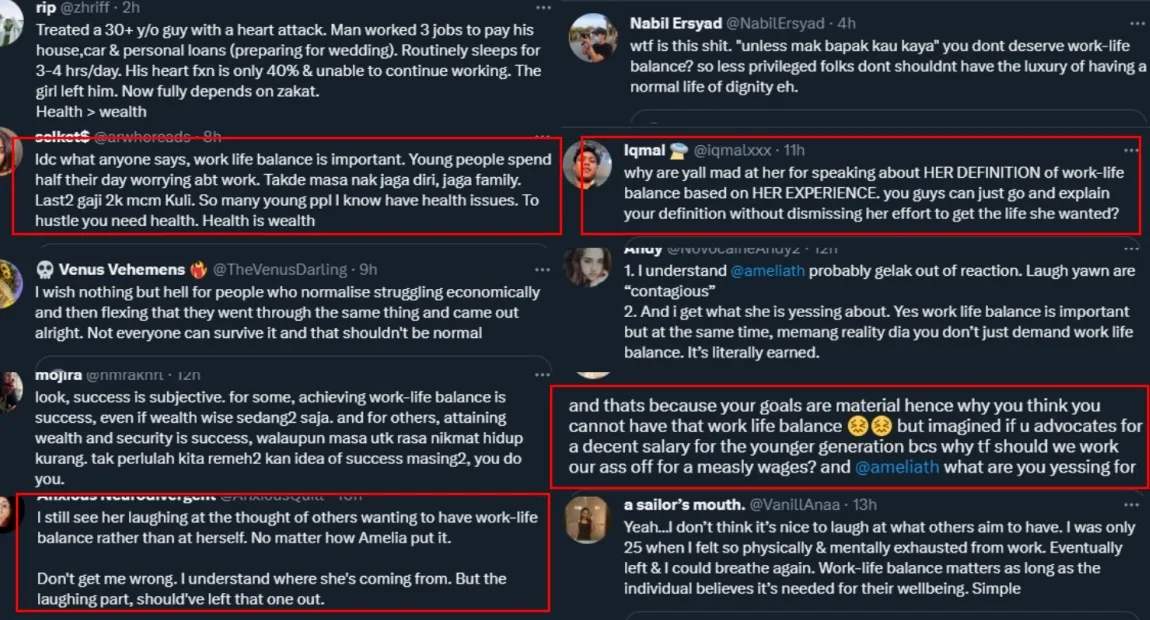This screenshot has width=1150, height=620.
Task: Open more options on @arwhoreads tweet
Action: point(543,137)
